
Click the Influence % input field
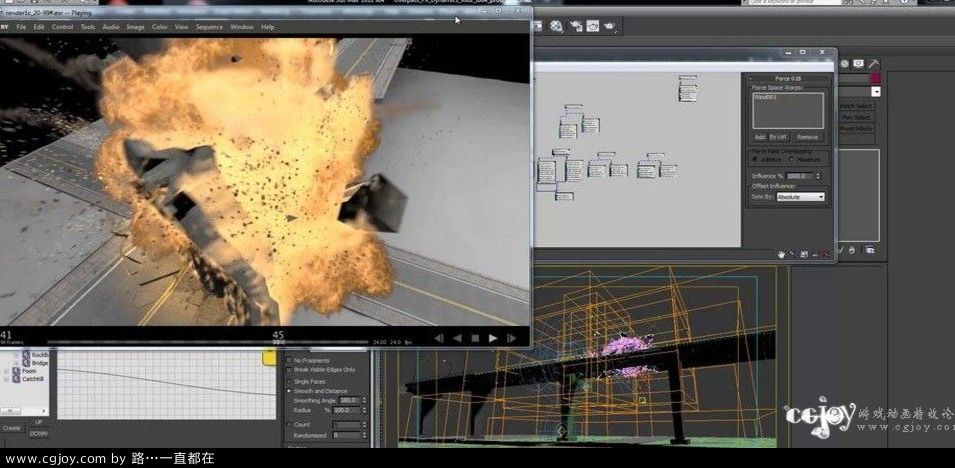pyautogui.click(x=799, y=176)
